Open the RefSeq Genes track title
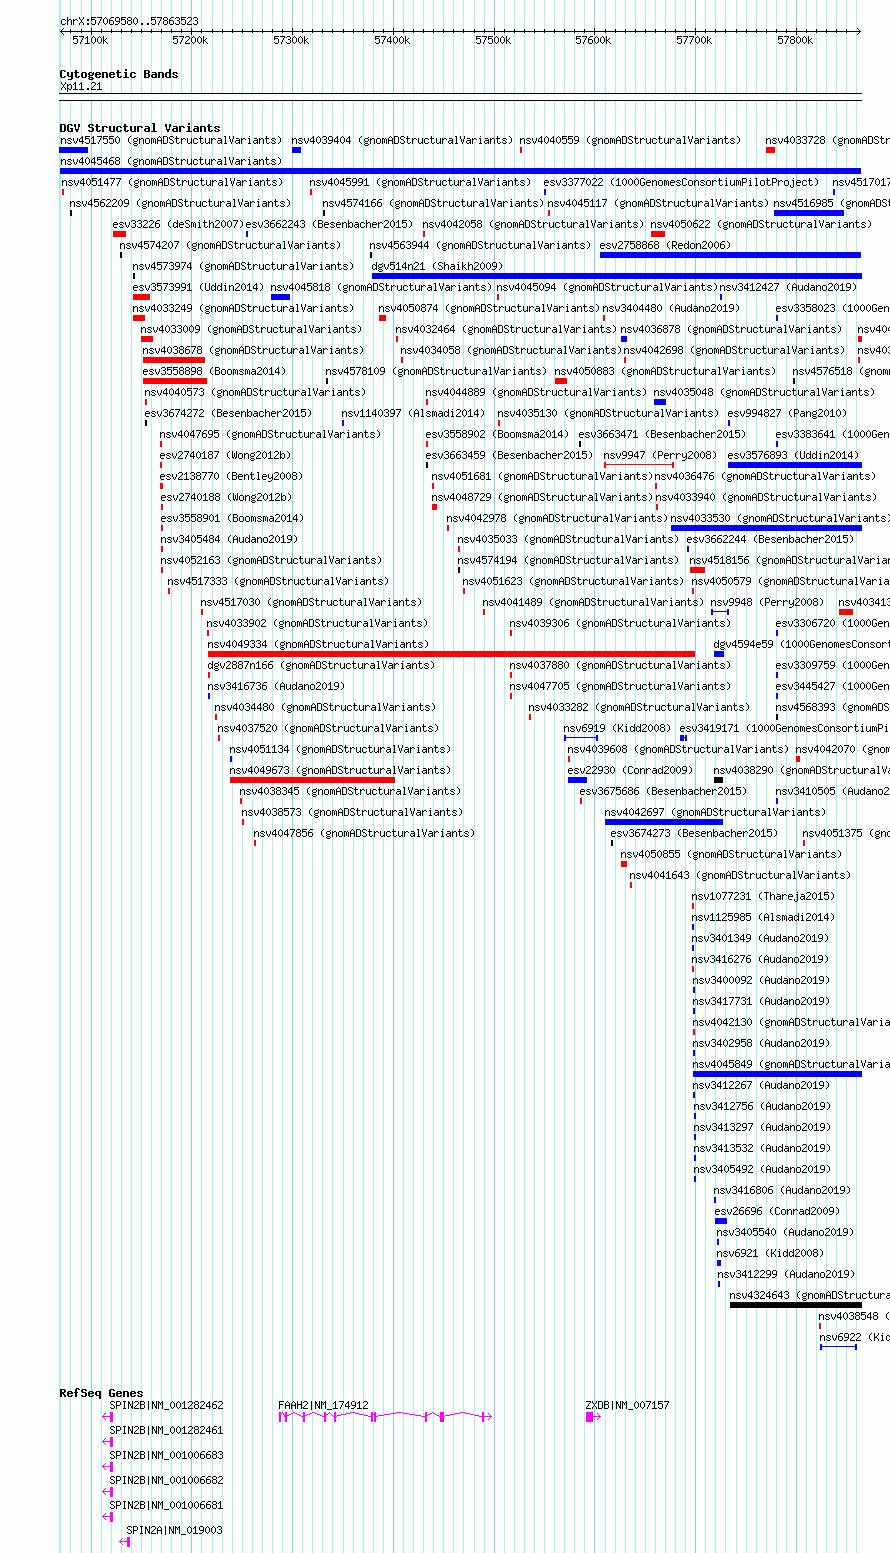This screenshot has height=1553, width=890. click(101, 1393)
